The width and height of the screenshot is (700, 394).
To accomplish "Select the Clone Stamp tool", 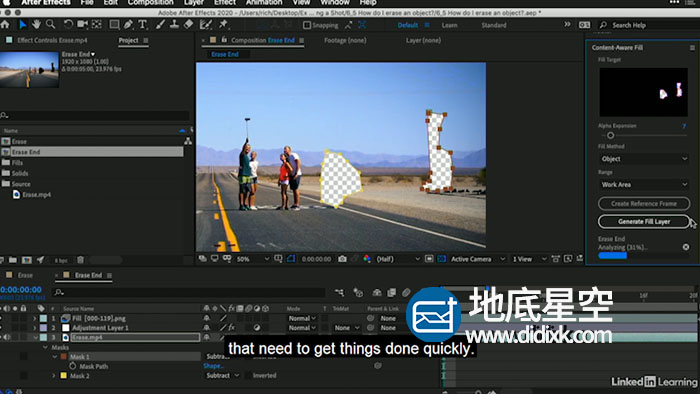I will click(x=174, y=25).
